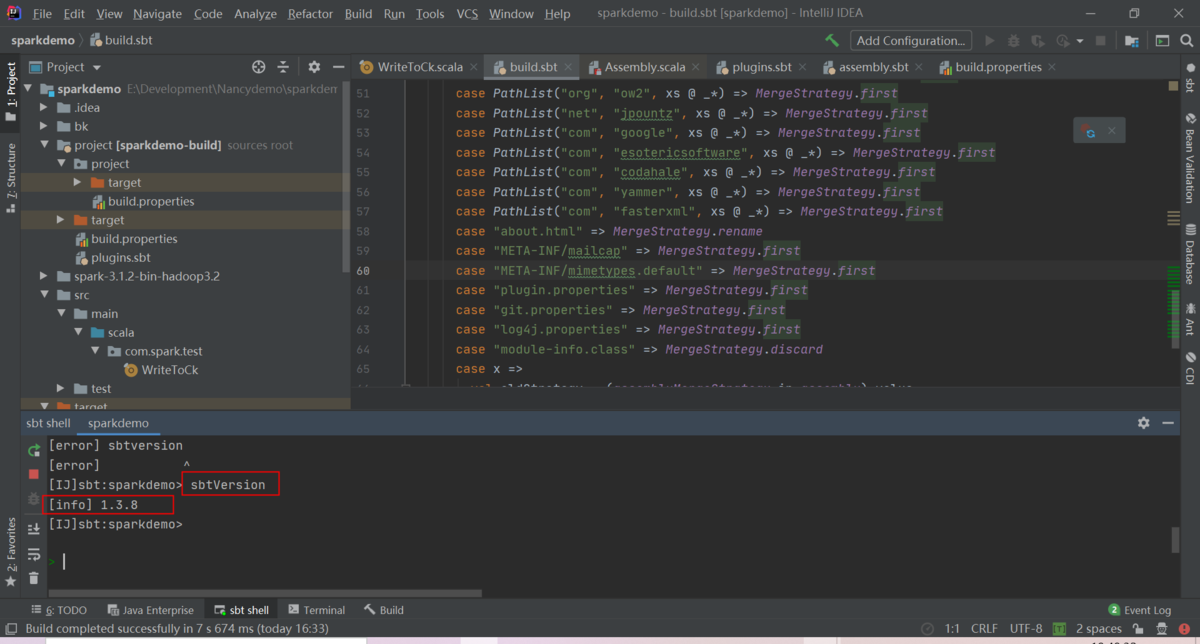Toggle the 2: Favorites tool window button
1200x644 pixels.
pos(11,552)
